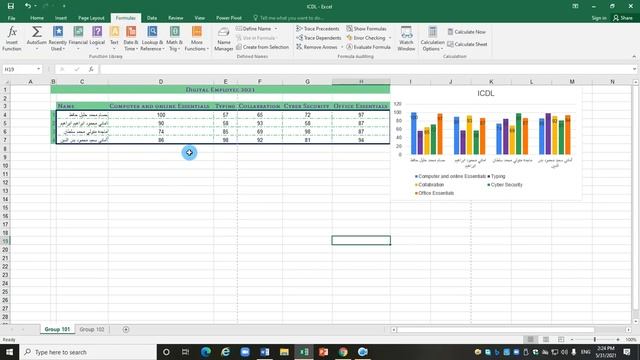
Task: Toggle Show Formulas
Action: [366, 29]
